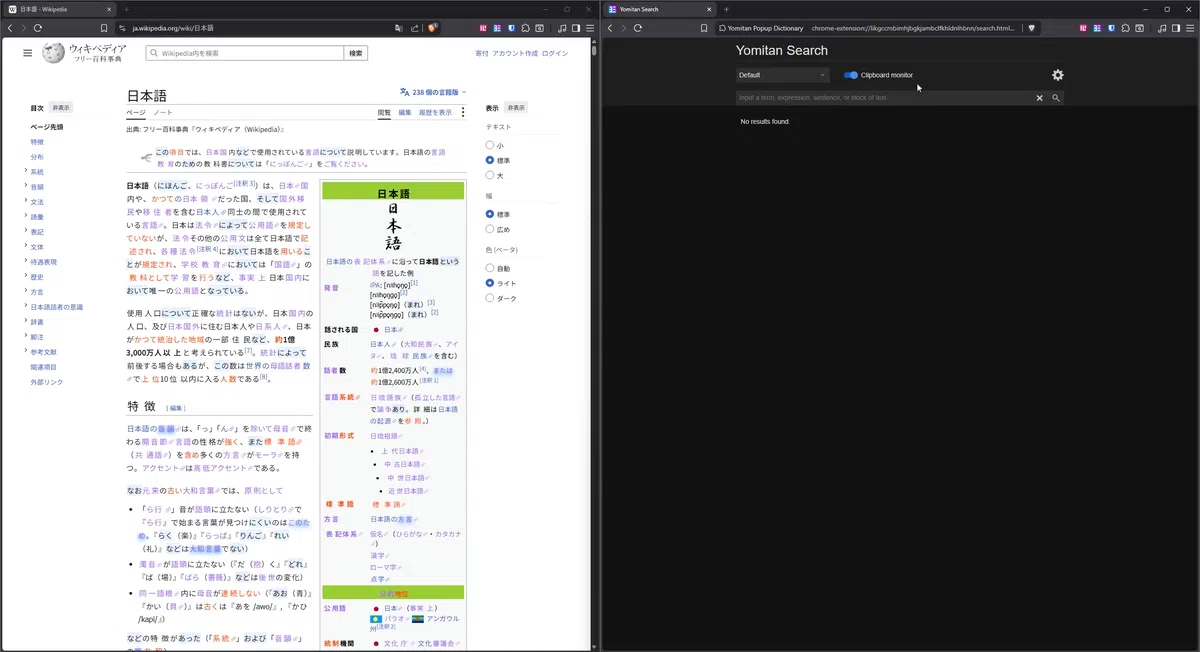The height and width of the screenshot is (652, 1200).
Task: Open the extensions puzzle icon in Yomitan window
Action: pos(1126,28)
